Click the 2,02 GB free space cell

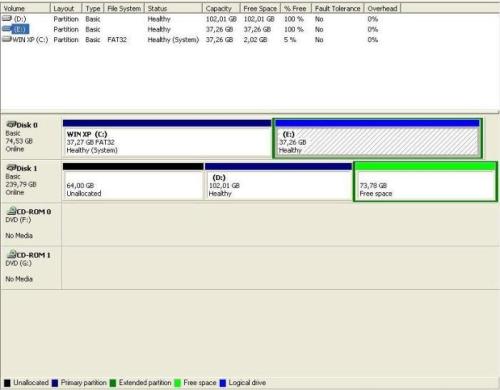(255, 40)
